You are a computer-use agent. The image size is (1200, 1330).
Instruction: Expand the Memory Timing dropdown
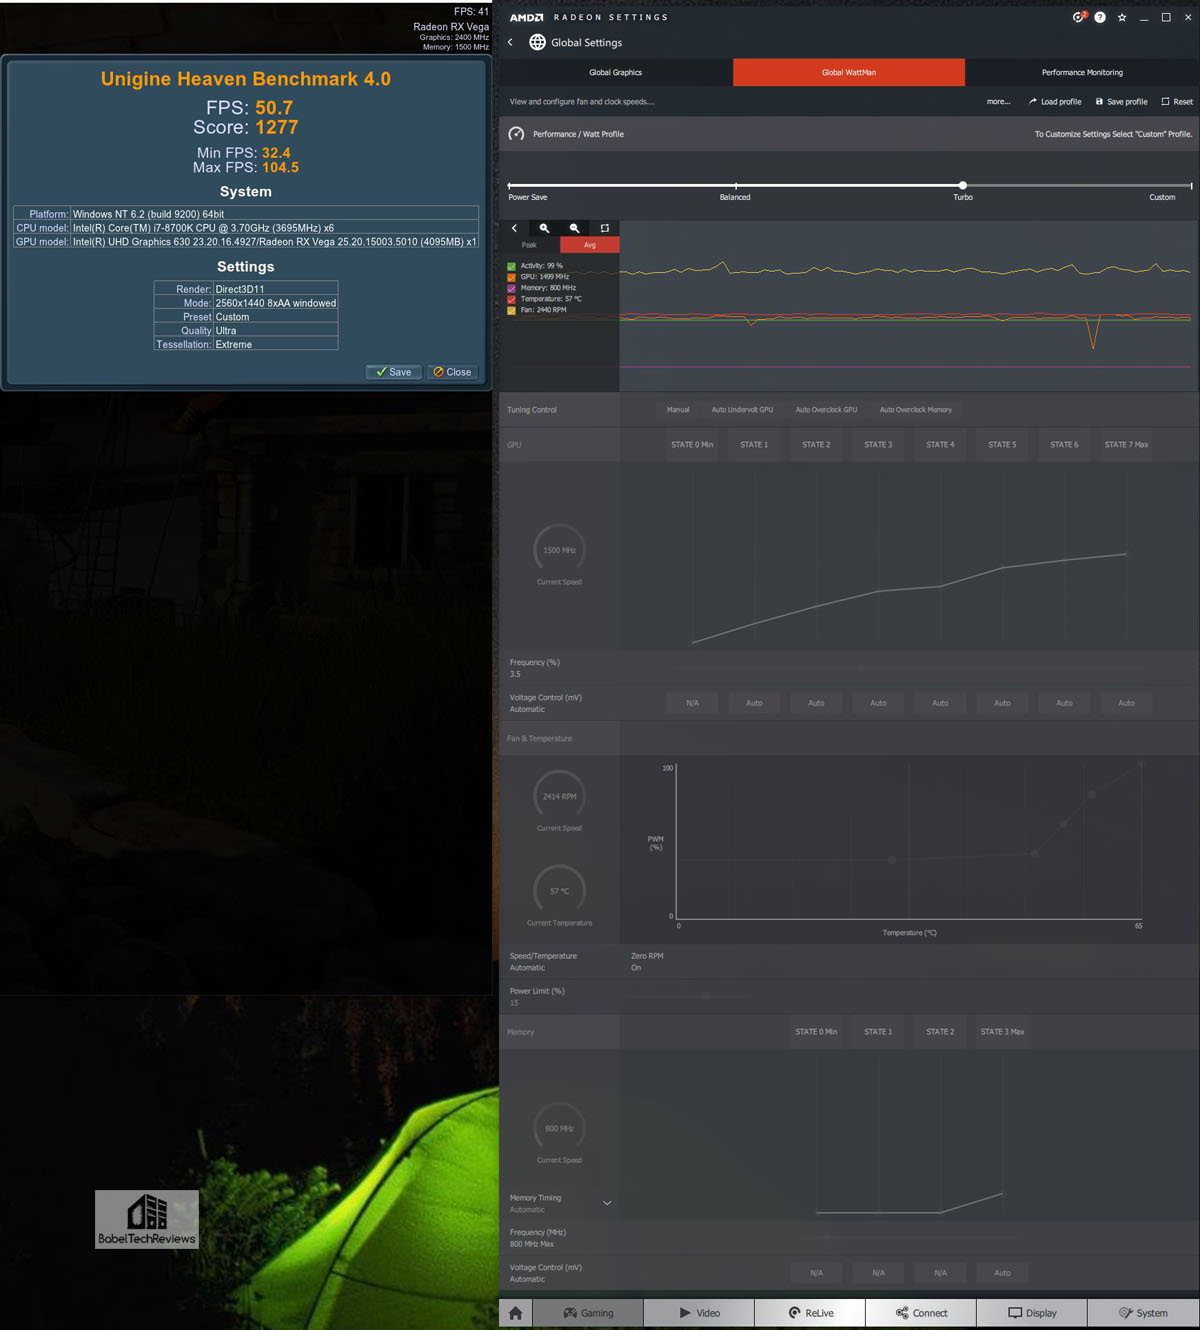point(606,1203)
